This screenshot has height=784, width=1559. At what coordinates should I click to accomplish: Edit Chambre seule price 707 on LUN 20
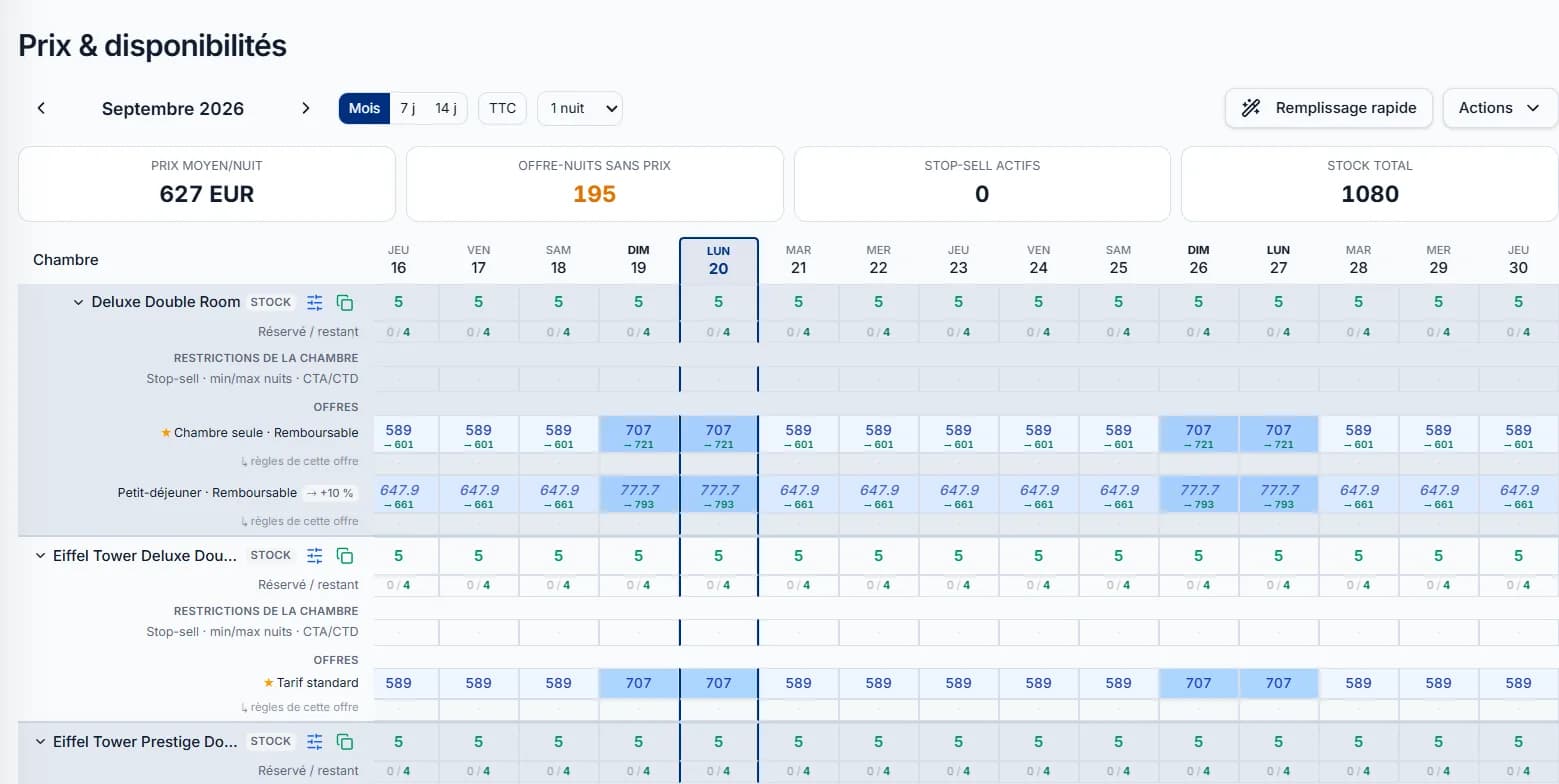click(718, 435)
